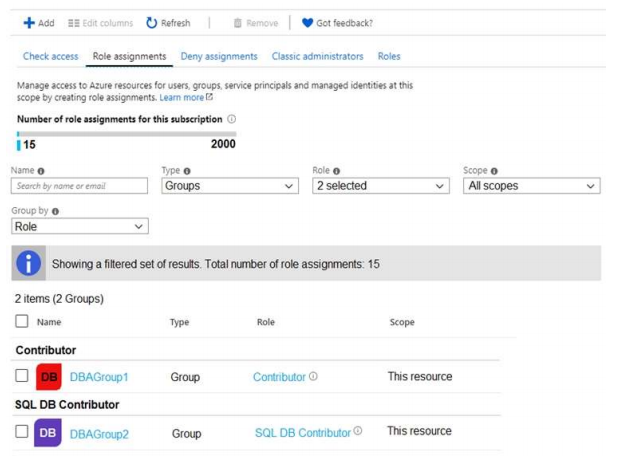Click the info icon next to Scope filter label
Screen dimensions: 623x475
494,171
